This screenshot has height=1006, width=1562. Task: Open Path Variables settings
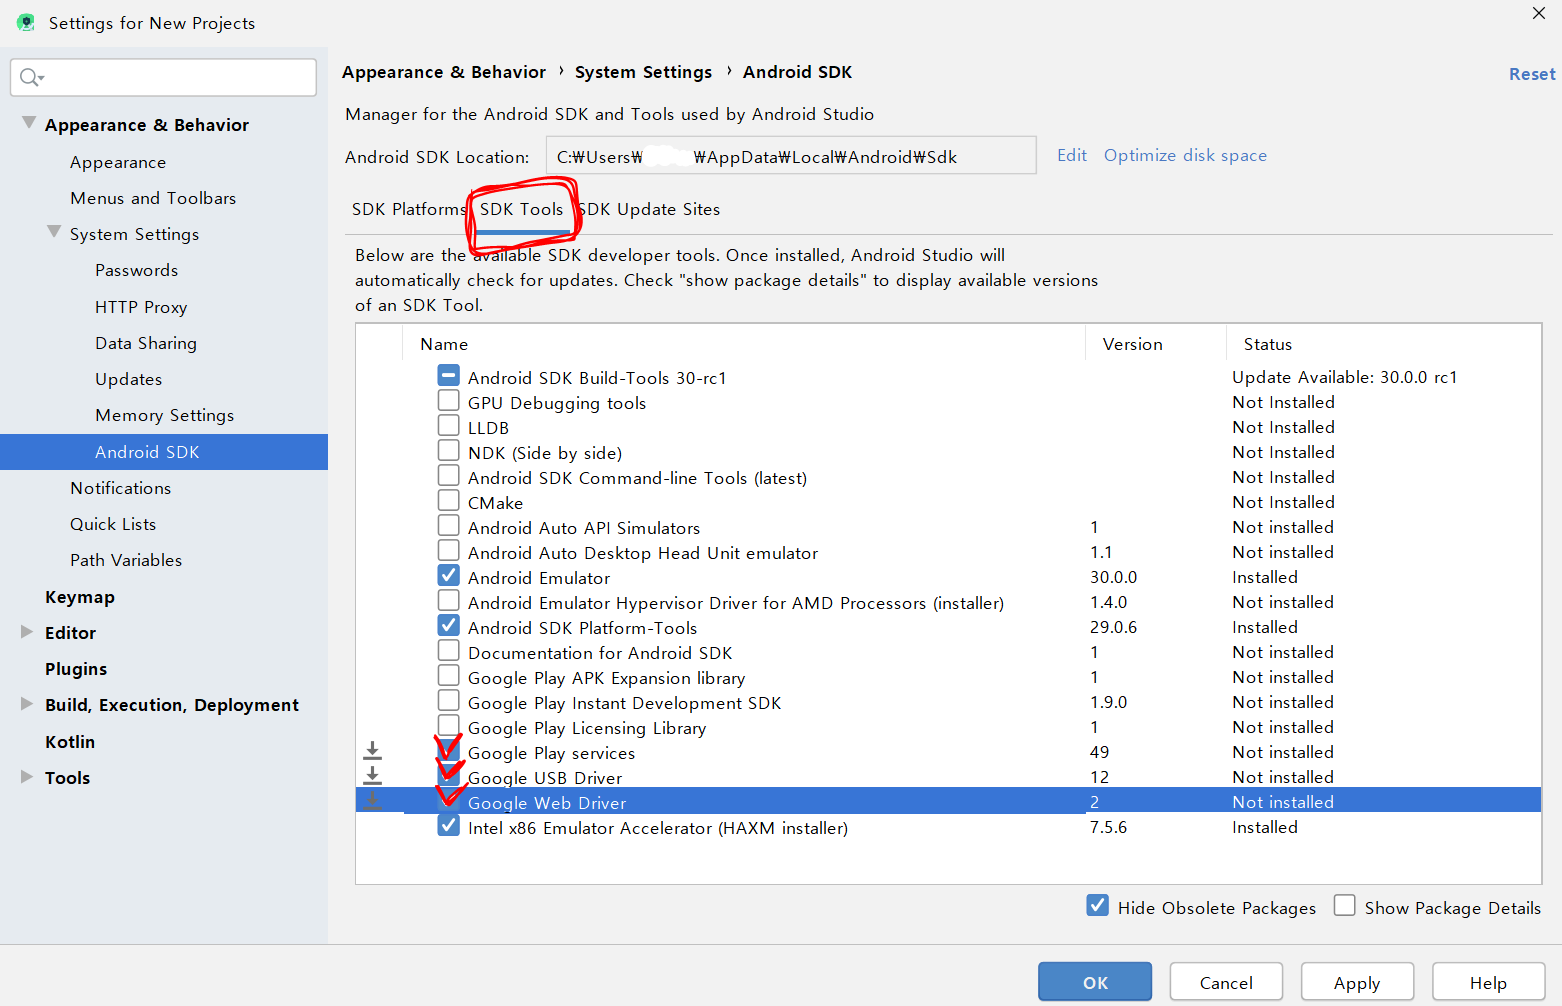click(x=126, y=560)
